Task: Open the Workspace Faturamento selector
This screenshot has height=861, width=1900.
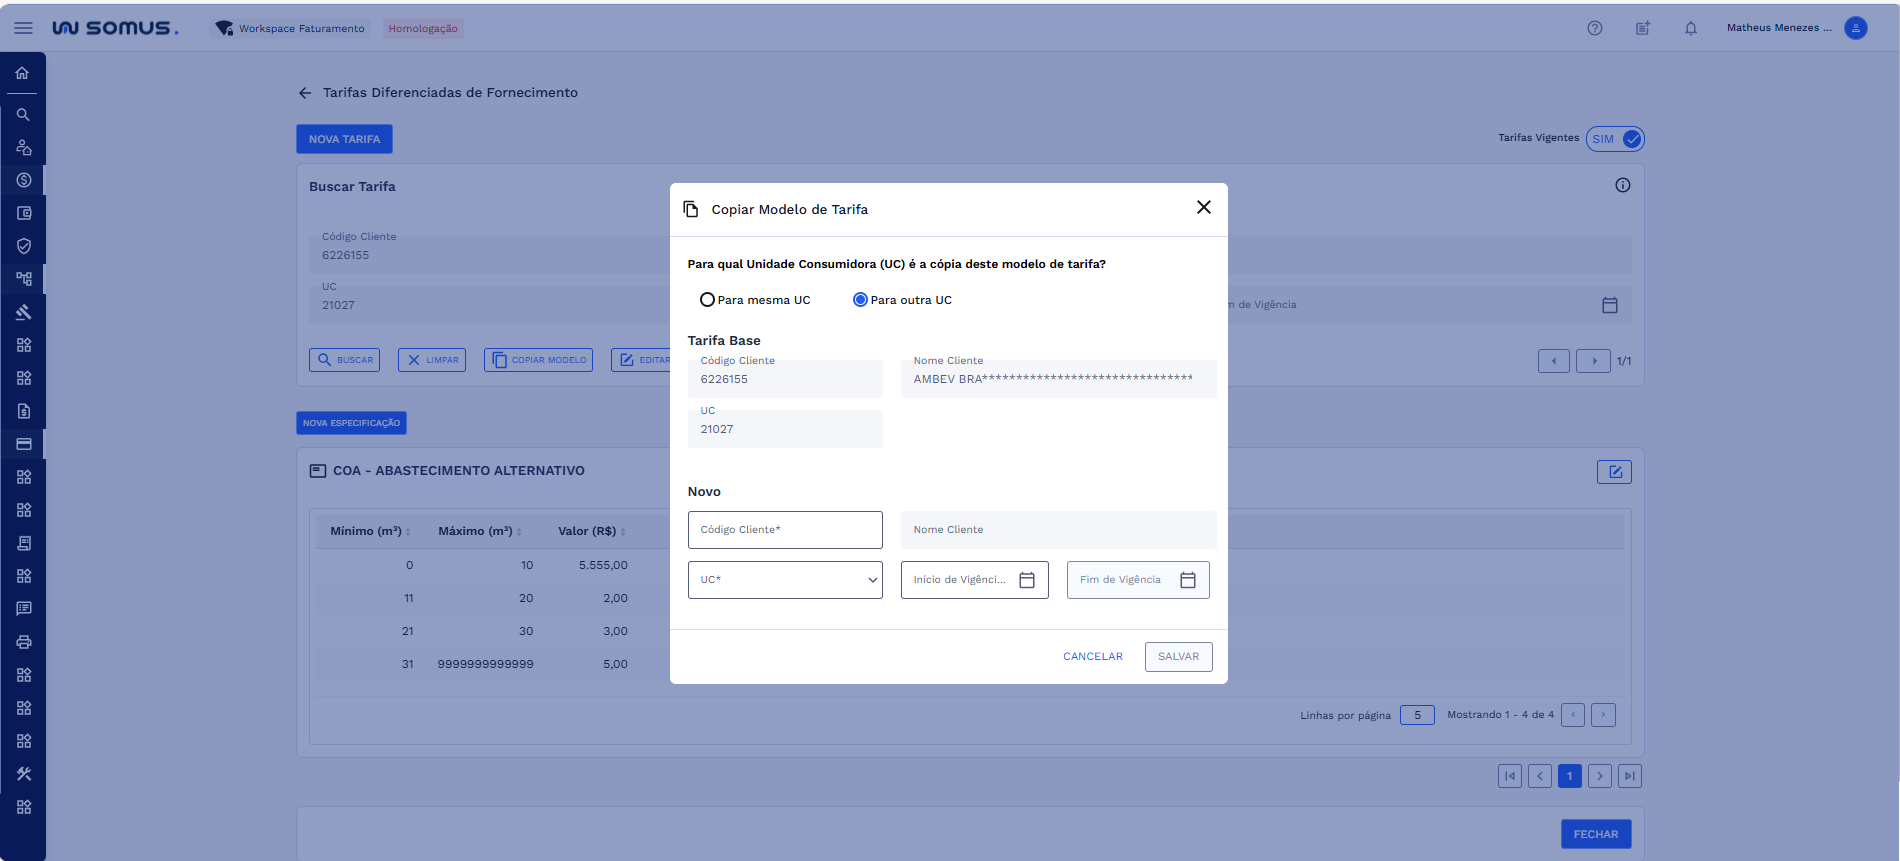Action: (x=291, y=28)
